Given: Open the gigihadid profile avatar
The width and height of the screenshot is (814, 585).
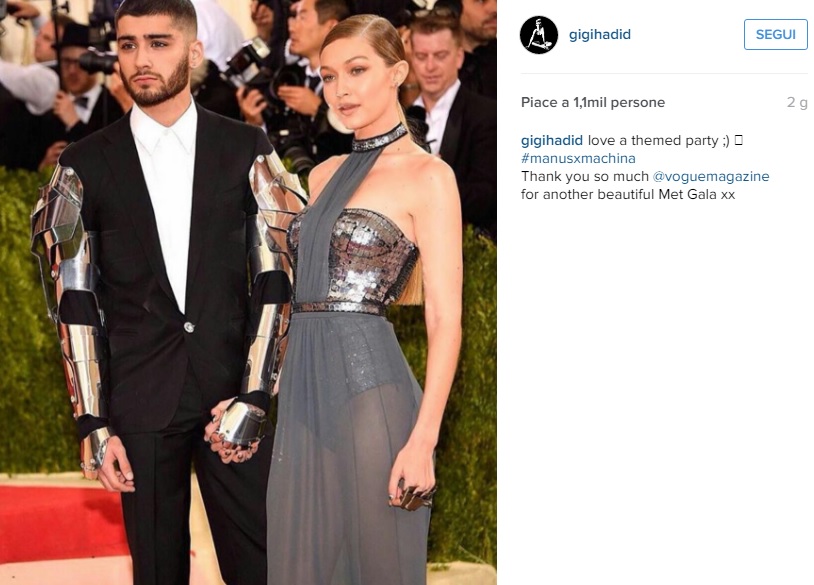Looking at the screenshot, I should coord(539,35).
